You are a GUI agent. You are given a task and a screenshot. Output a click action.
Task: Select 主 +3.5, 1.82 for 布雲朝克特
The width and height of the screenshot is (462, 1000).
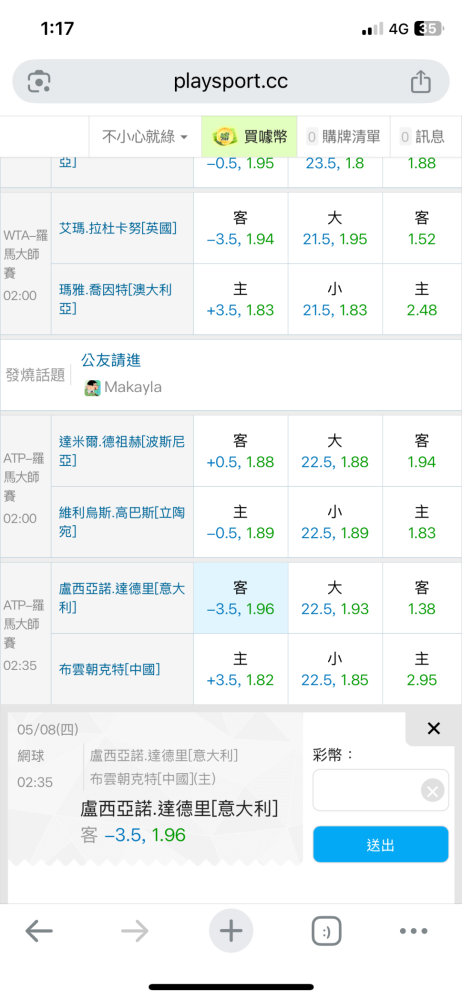point(241,669)
